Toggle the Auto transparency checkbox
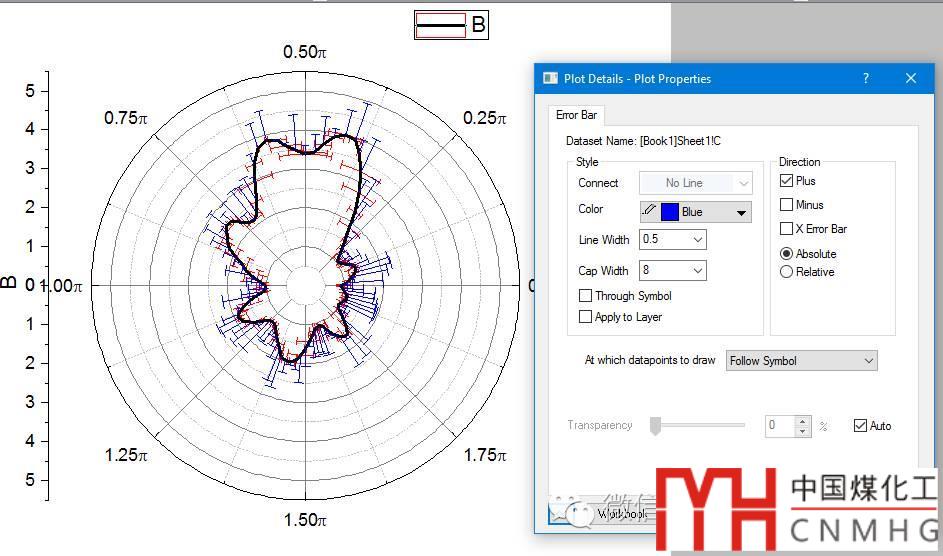This screenshot has height=556, width=943. (x=860, y=426)
